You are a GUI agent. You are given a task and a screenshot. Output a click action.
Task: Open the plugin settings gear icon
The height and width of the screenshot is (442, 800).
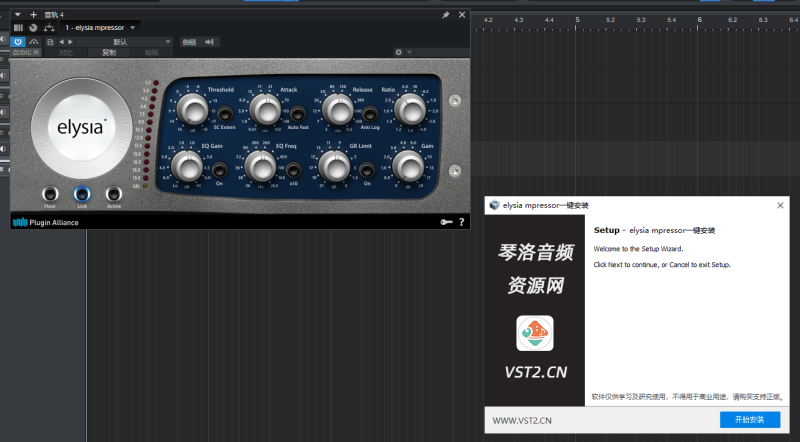tap(398, 52)
